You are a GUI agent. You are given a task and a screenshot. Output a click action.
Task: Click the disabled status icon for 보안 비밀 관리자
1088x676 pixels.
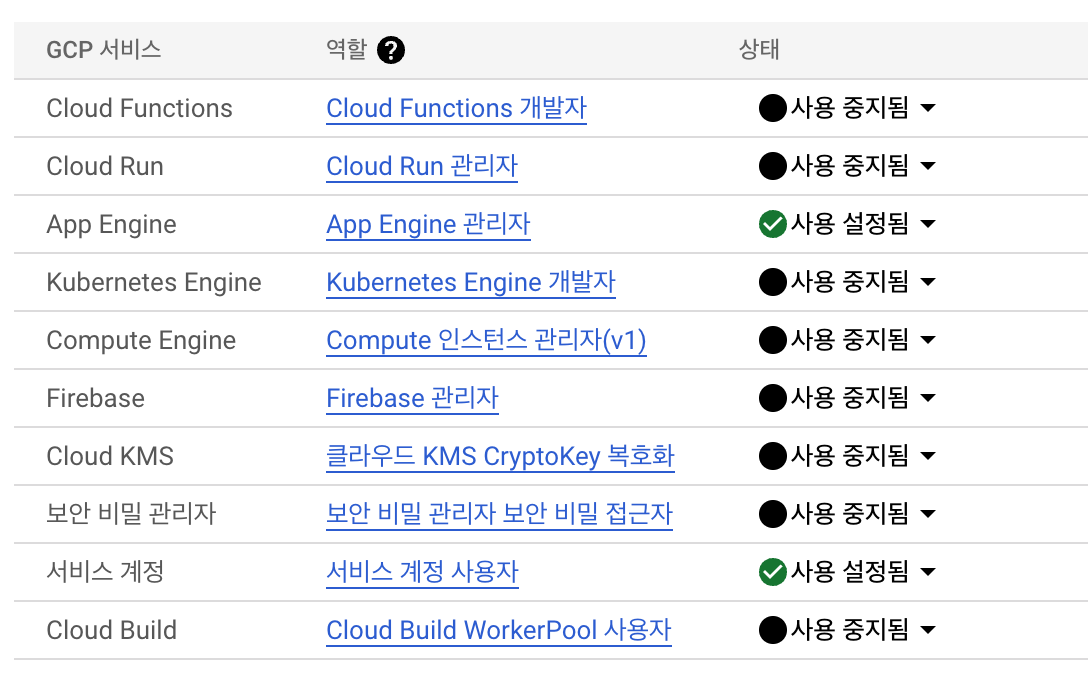(772, 514)
